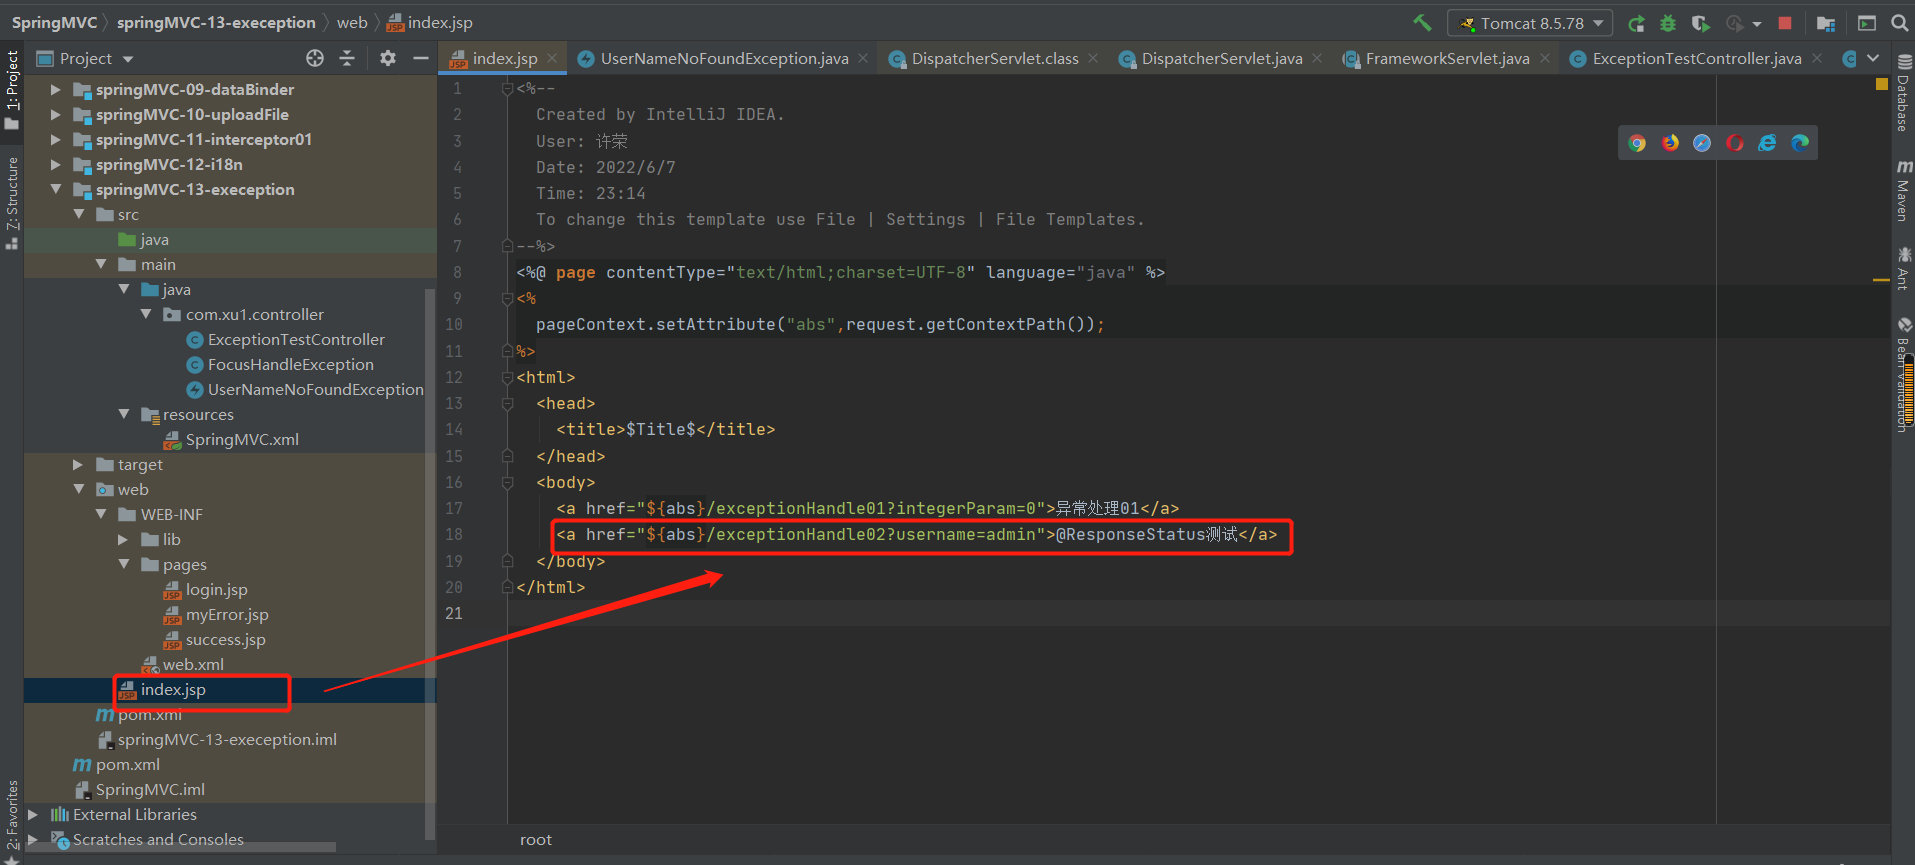1915x865 pixels.
Task: Run with Coverage shield icon
Action: [1700, 23]
